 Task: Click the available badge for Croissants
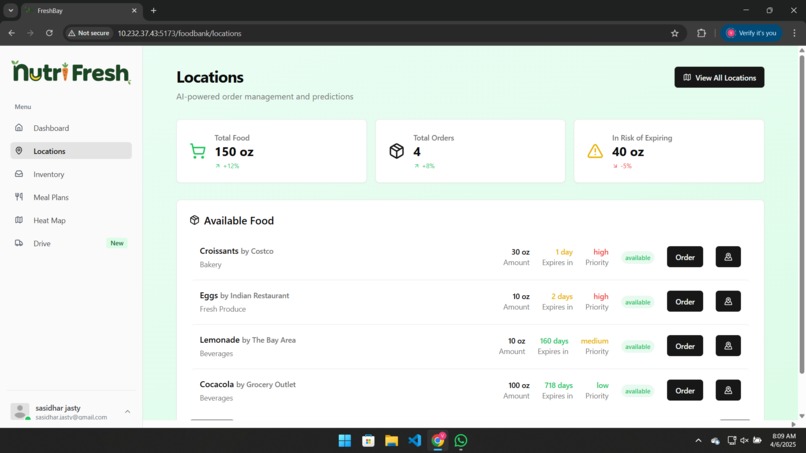637,258
